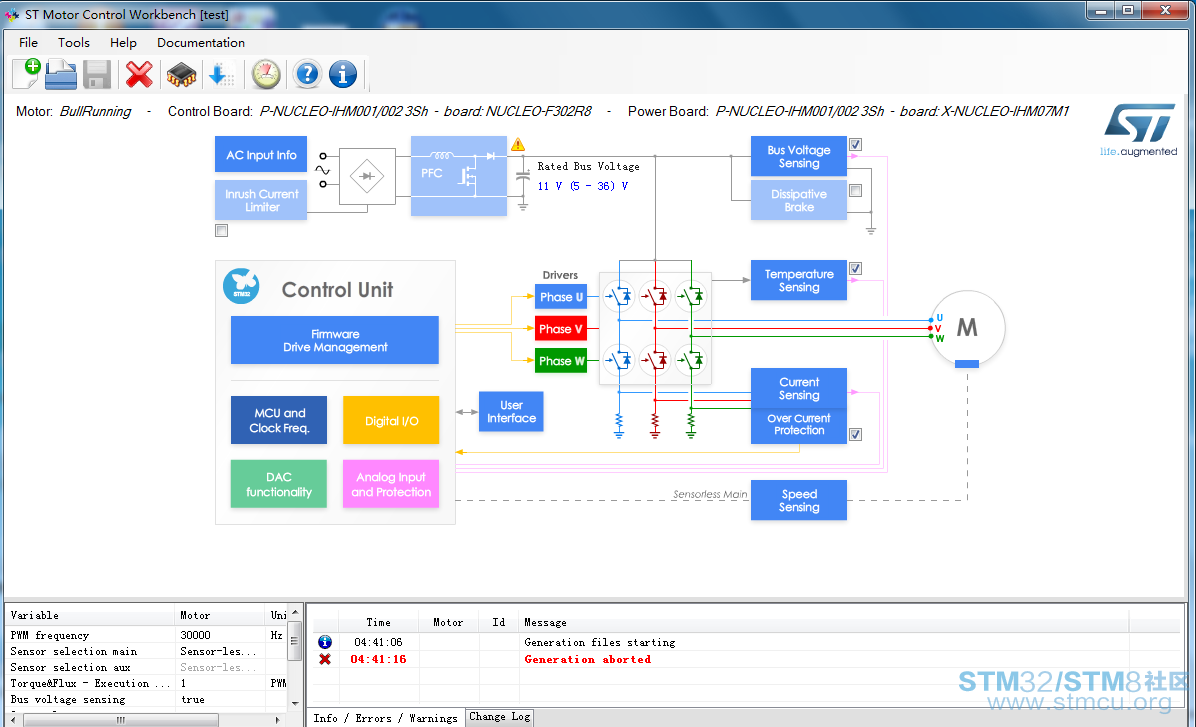Image resolution: width=1196 pixels, height=727 pixels.
Task: Click the Message column header in log
Action: click(x=824, y=622)
